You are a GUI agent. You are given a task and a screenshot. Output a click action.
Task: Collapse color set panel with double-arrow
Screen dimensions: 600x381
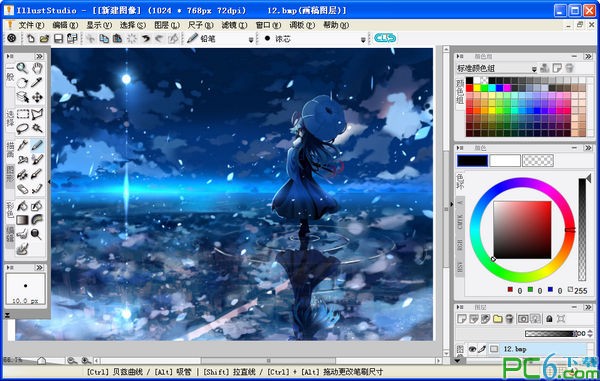(588, 56)
